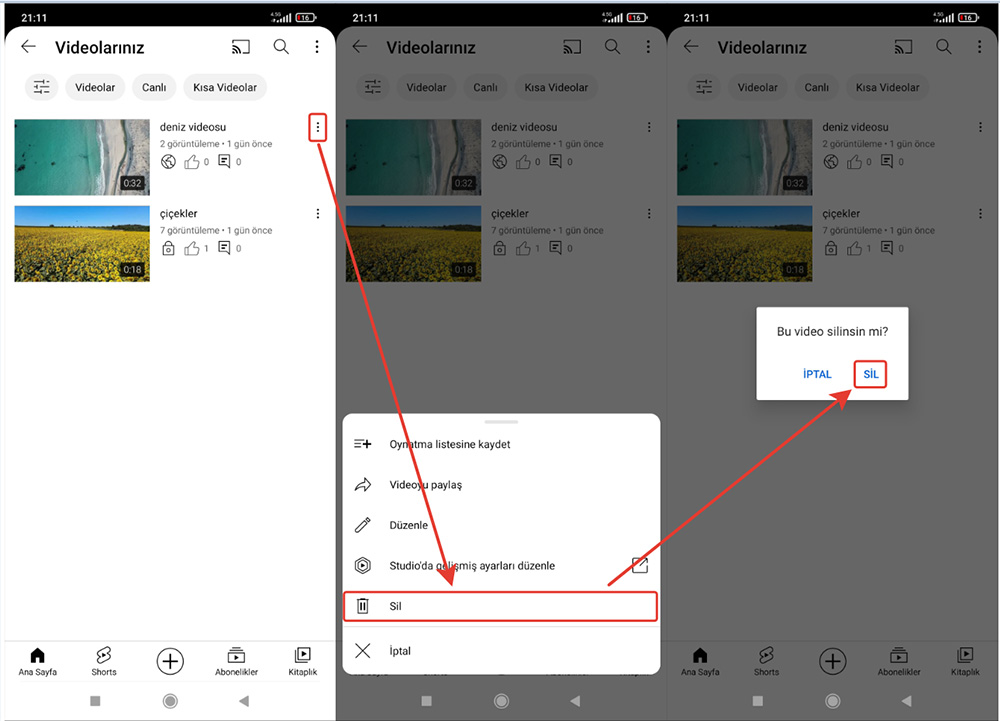Screen dimensions: 1000x721
Task: Confirm deletion with the SİL dialog button
Action: coord(871,374)
